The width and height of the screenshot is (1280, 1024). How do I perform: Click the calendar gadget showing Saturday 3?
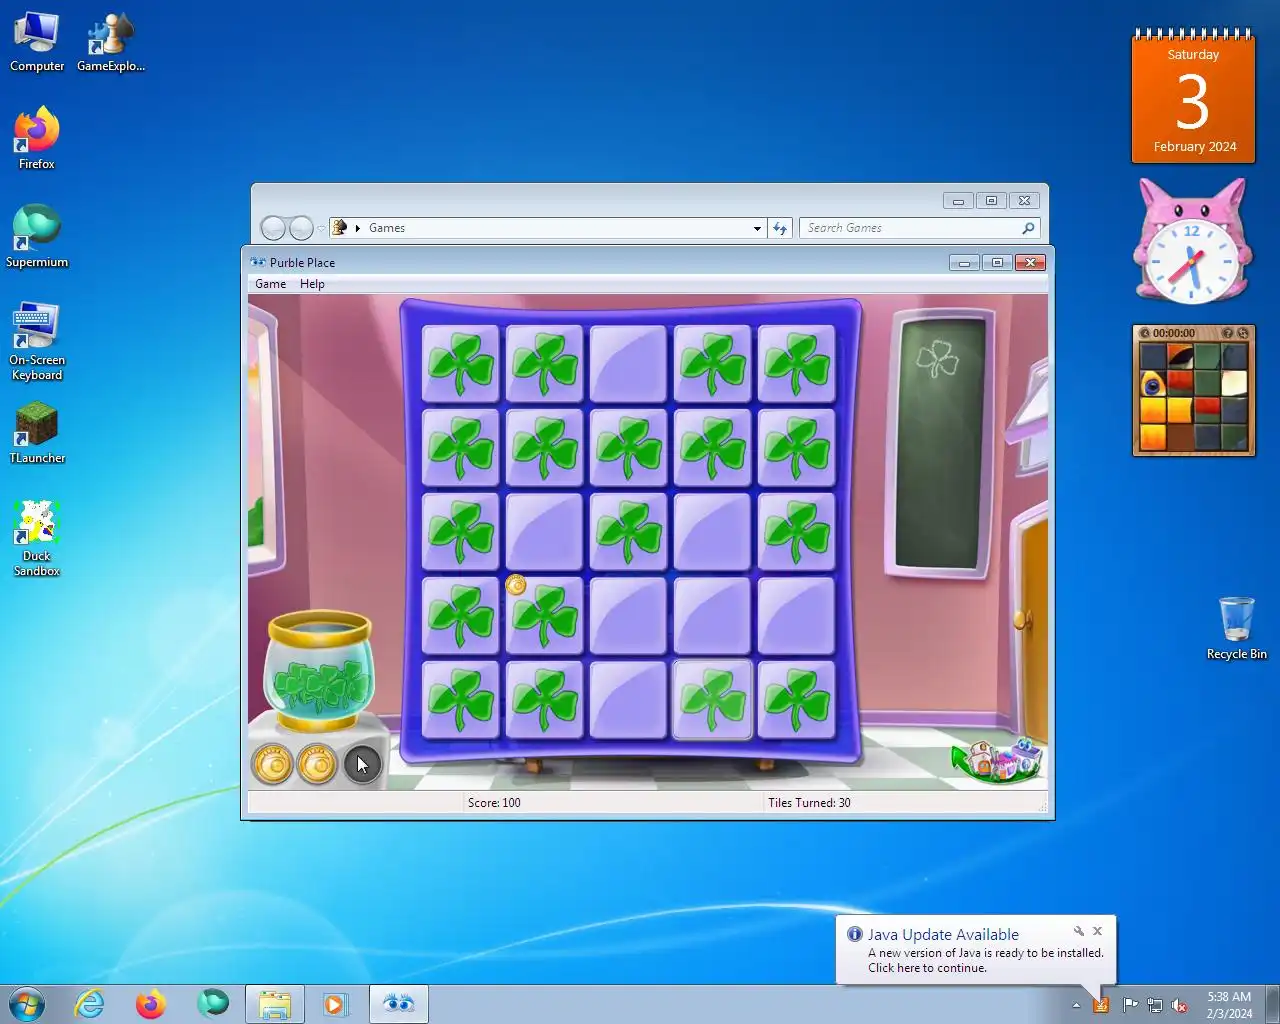tap(1193, 96)
